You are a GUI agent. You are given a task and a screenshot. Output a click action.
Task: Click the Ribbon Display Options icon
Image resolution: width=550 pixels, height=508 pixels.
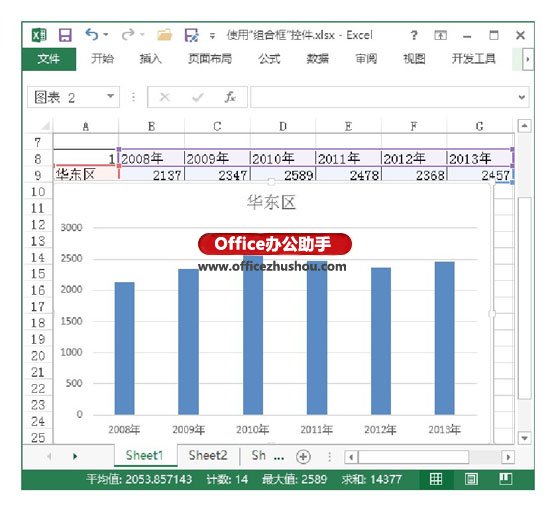click(x=441, y=35)
